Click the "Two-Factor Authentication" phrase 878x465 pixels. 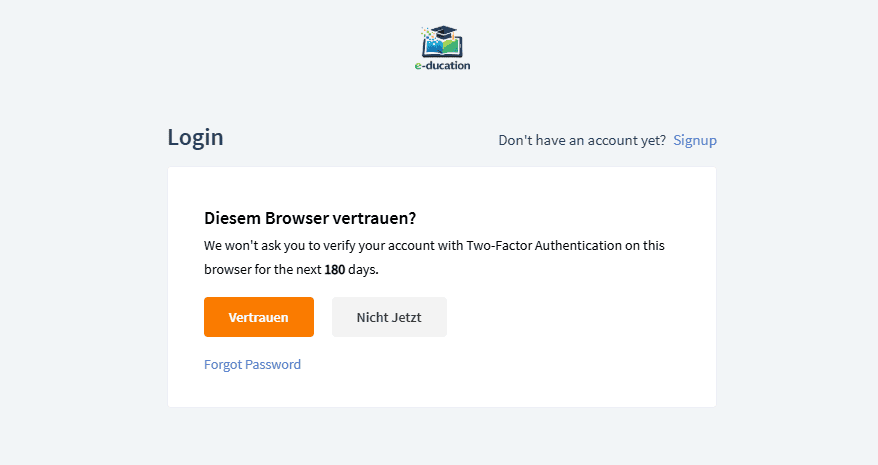coord(544,245)
